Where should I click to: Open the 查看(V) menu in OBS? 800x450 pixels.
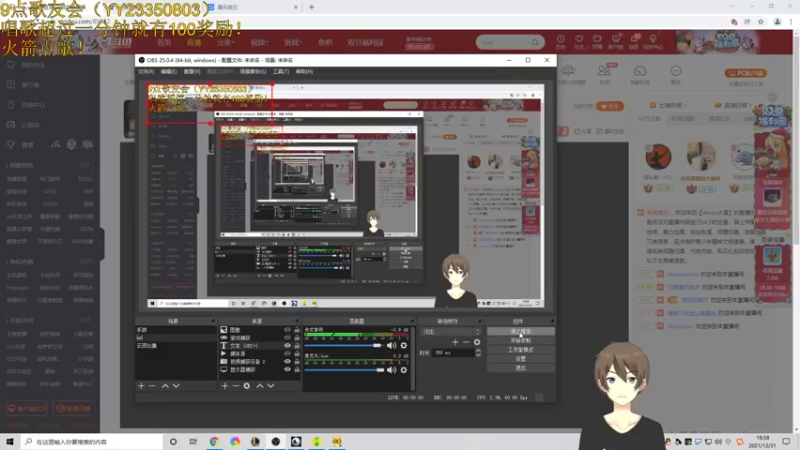click(192, 72)
